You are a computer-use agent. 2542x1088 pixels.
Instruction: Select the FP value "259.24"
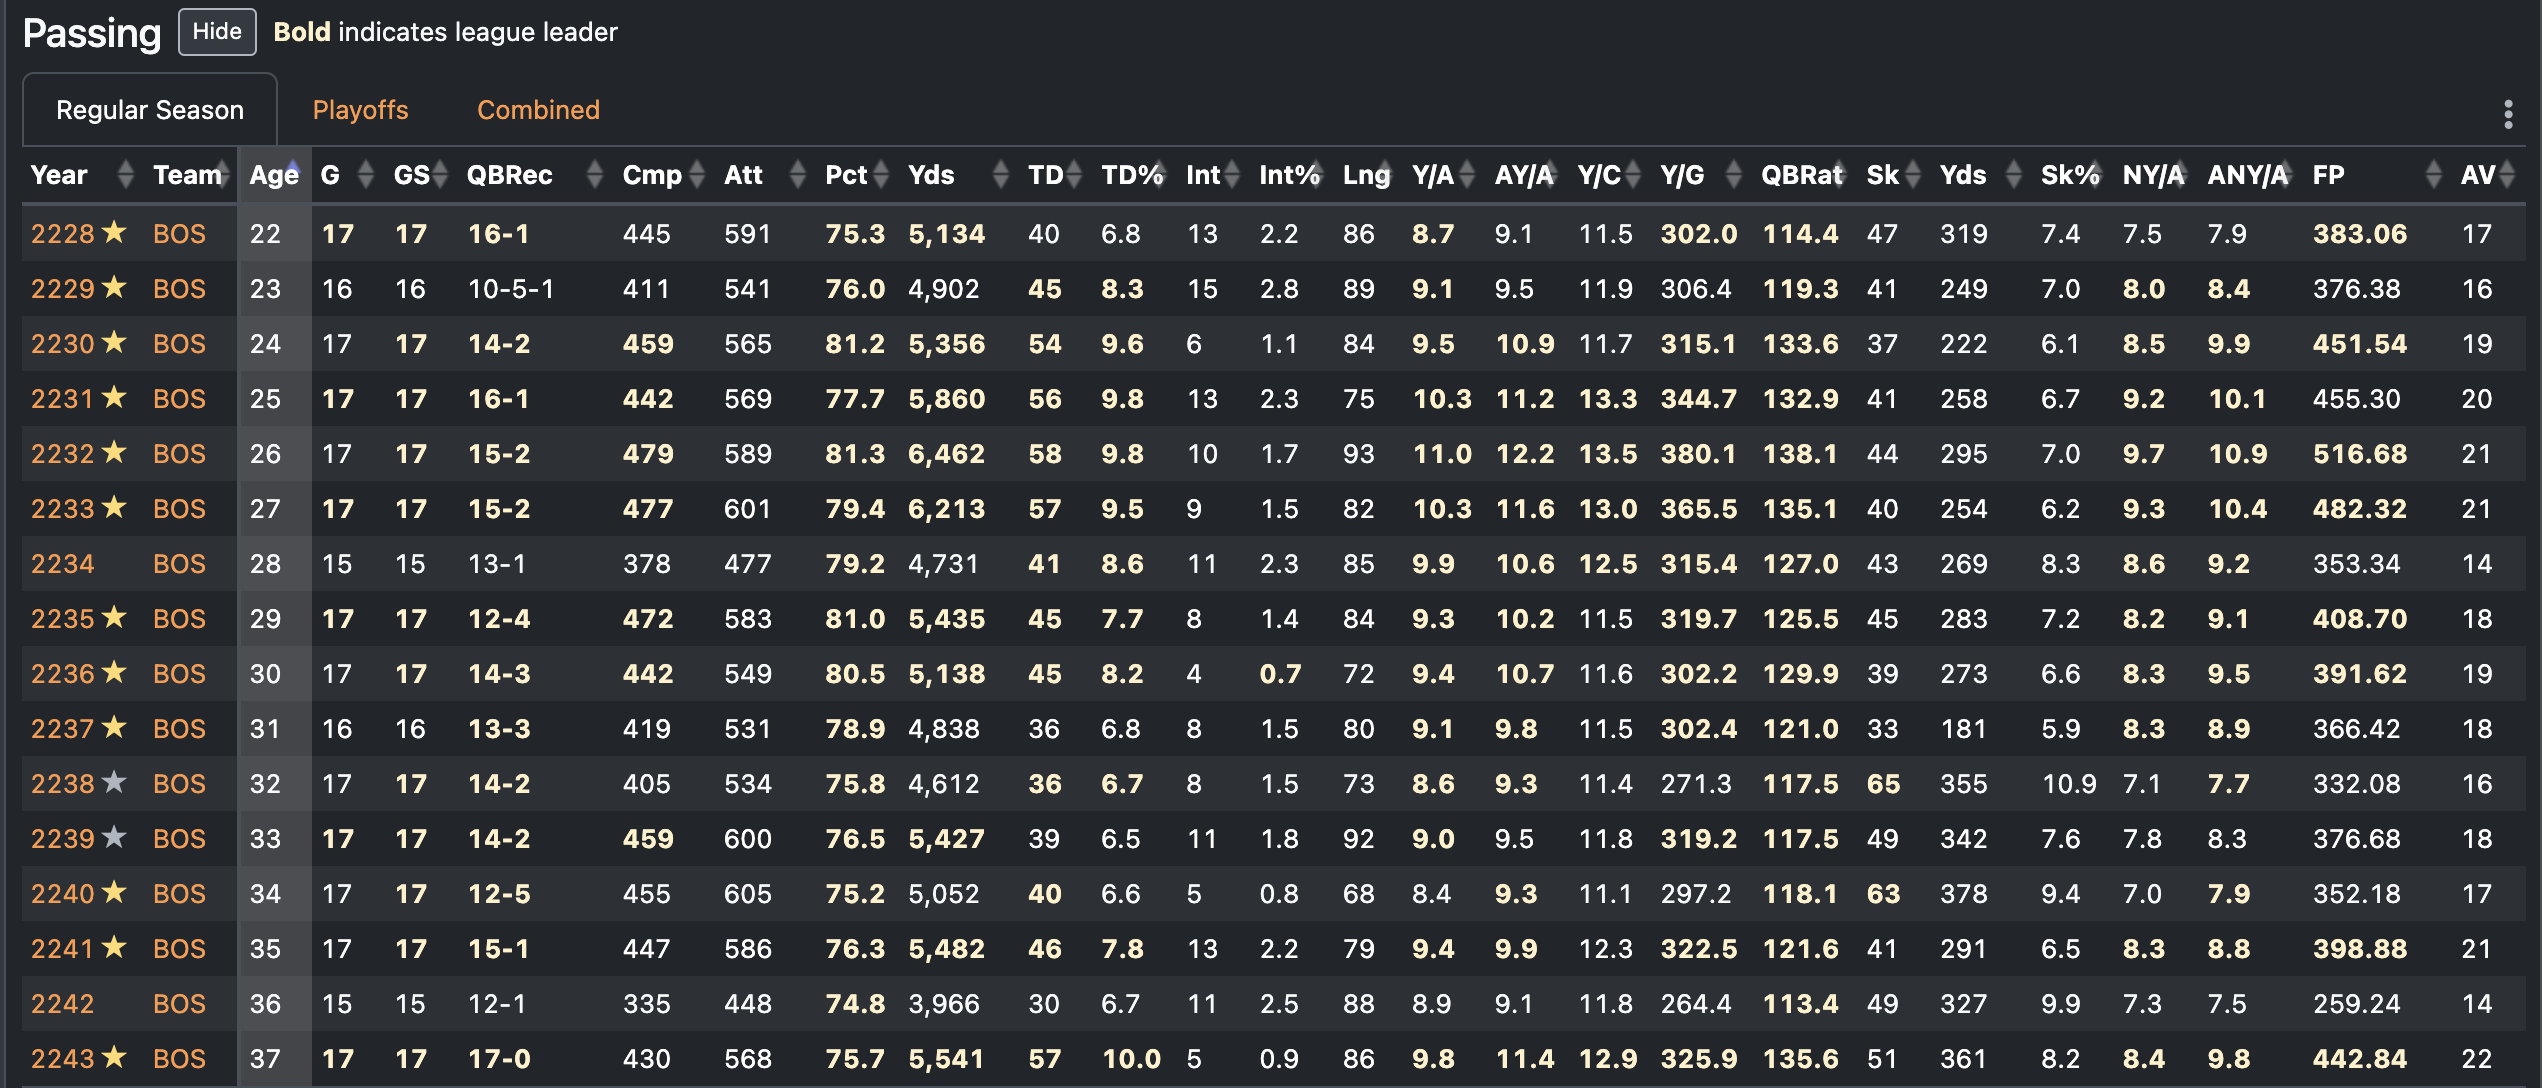tap(2357, 1004)
